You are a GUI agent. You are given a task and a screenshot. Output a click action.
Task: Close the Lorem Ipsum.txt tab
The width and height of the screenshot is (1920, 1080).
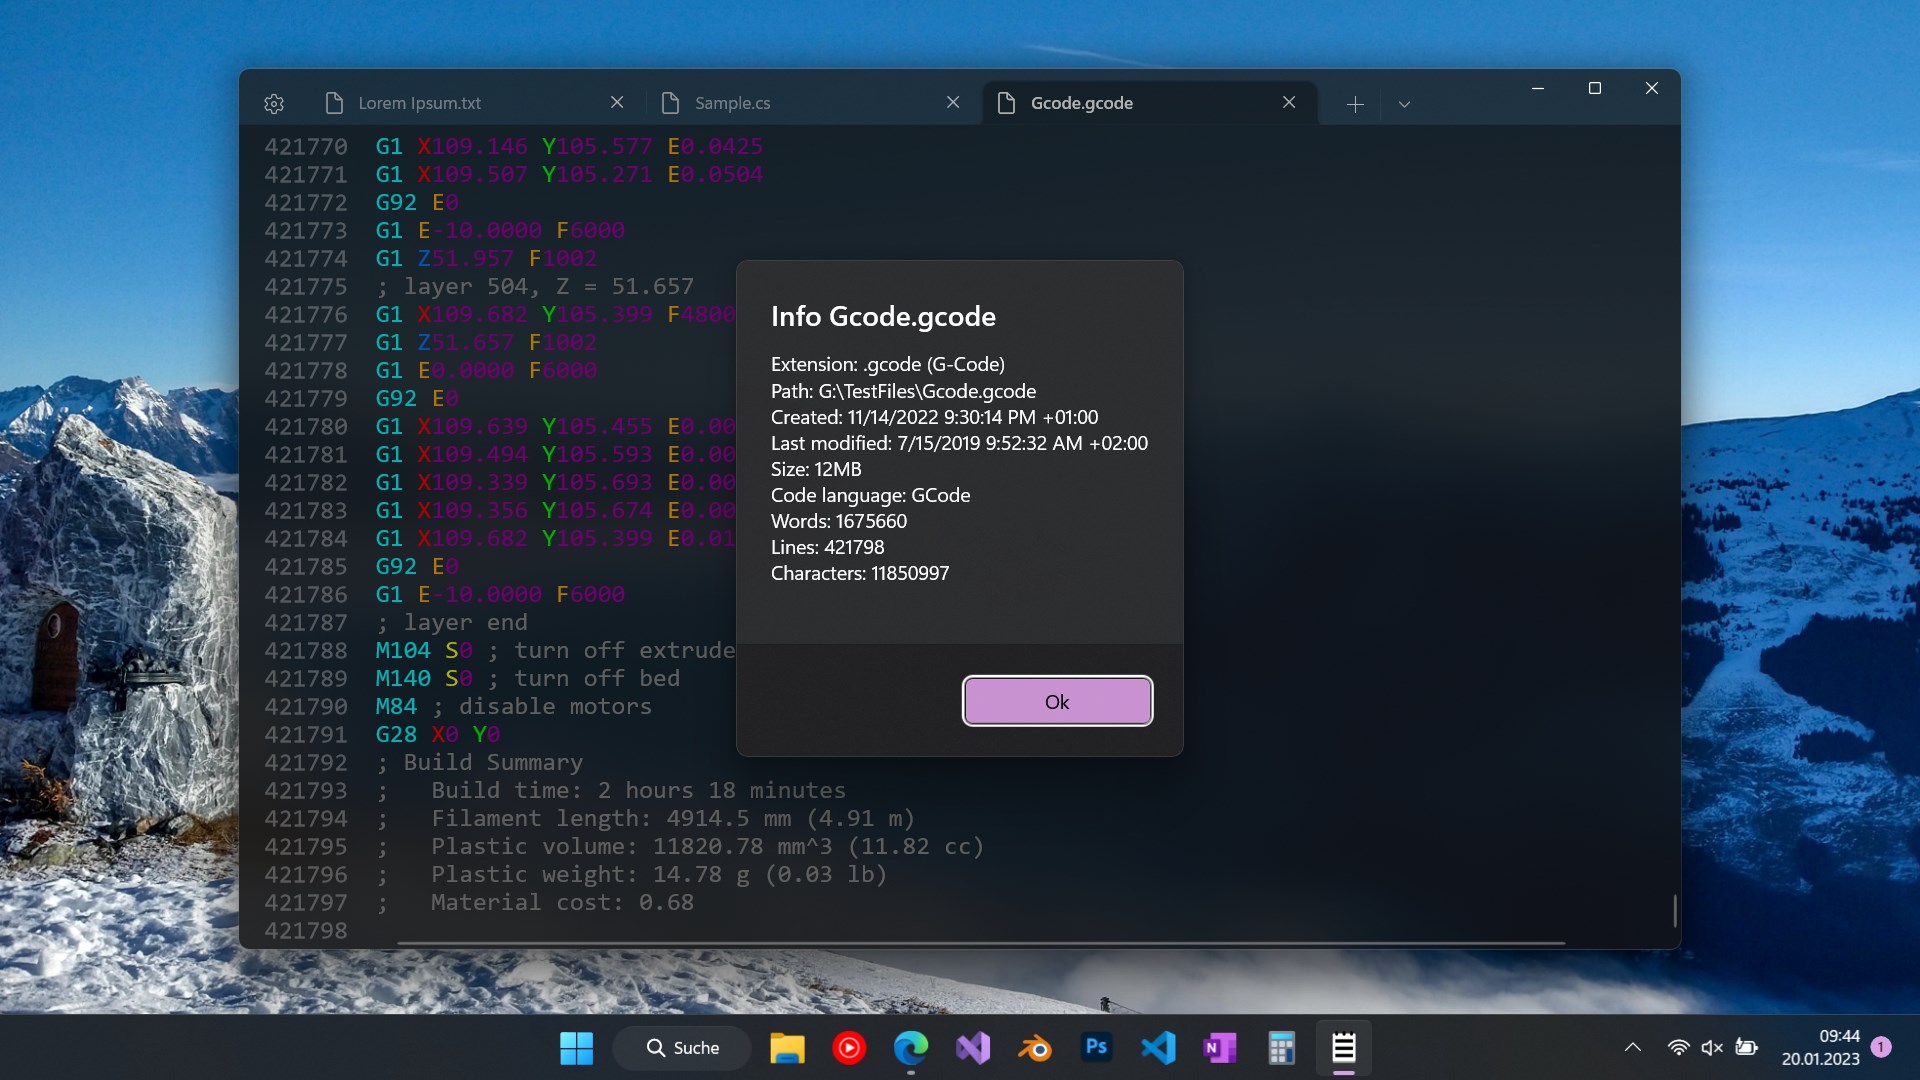pyautogui.click(x=617, y=102)
